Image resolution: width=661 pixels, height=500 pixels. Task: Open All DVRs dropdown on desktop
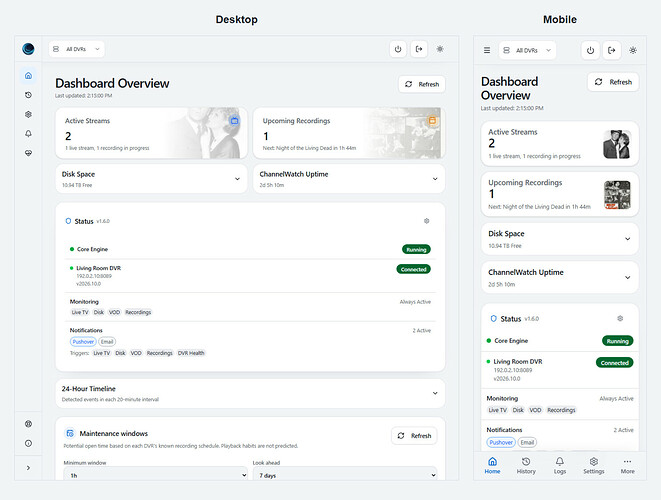tap(77, 49)
